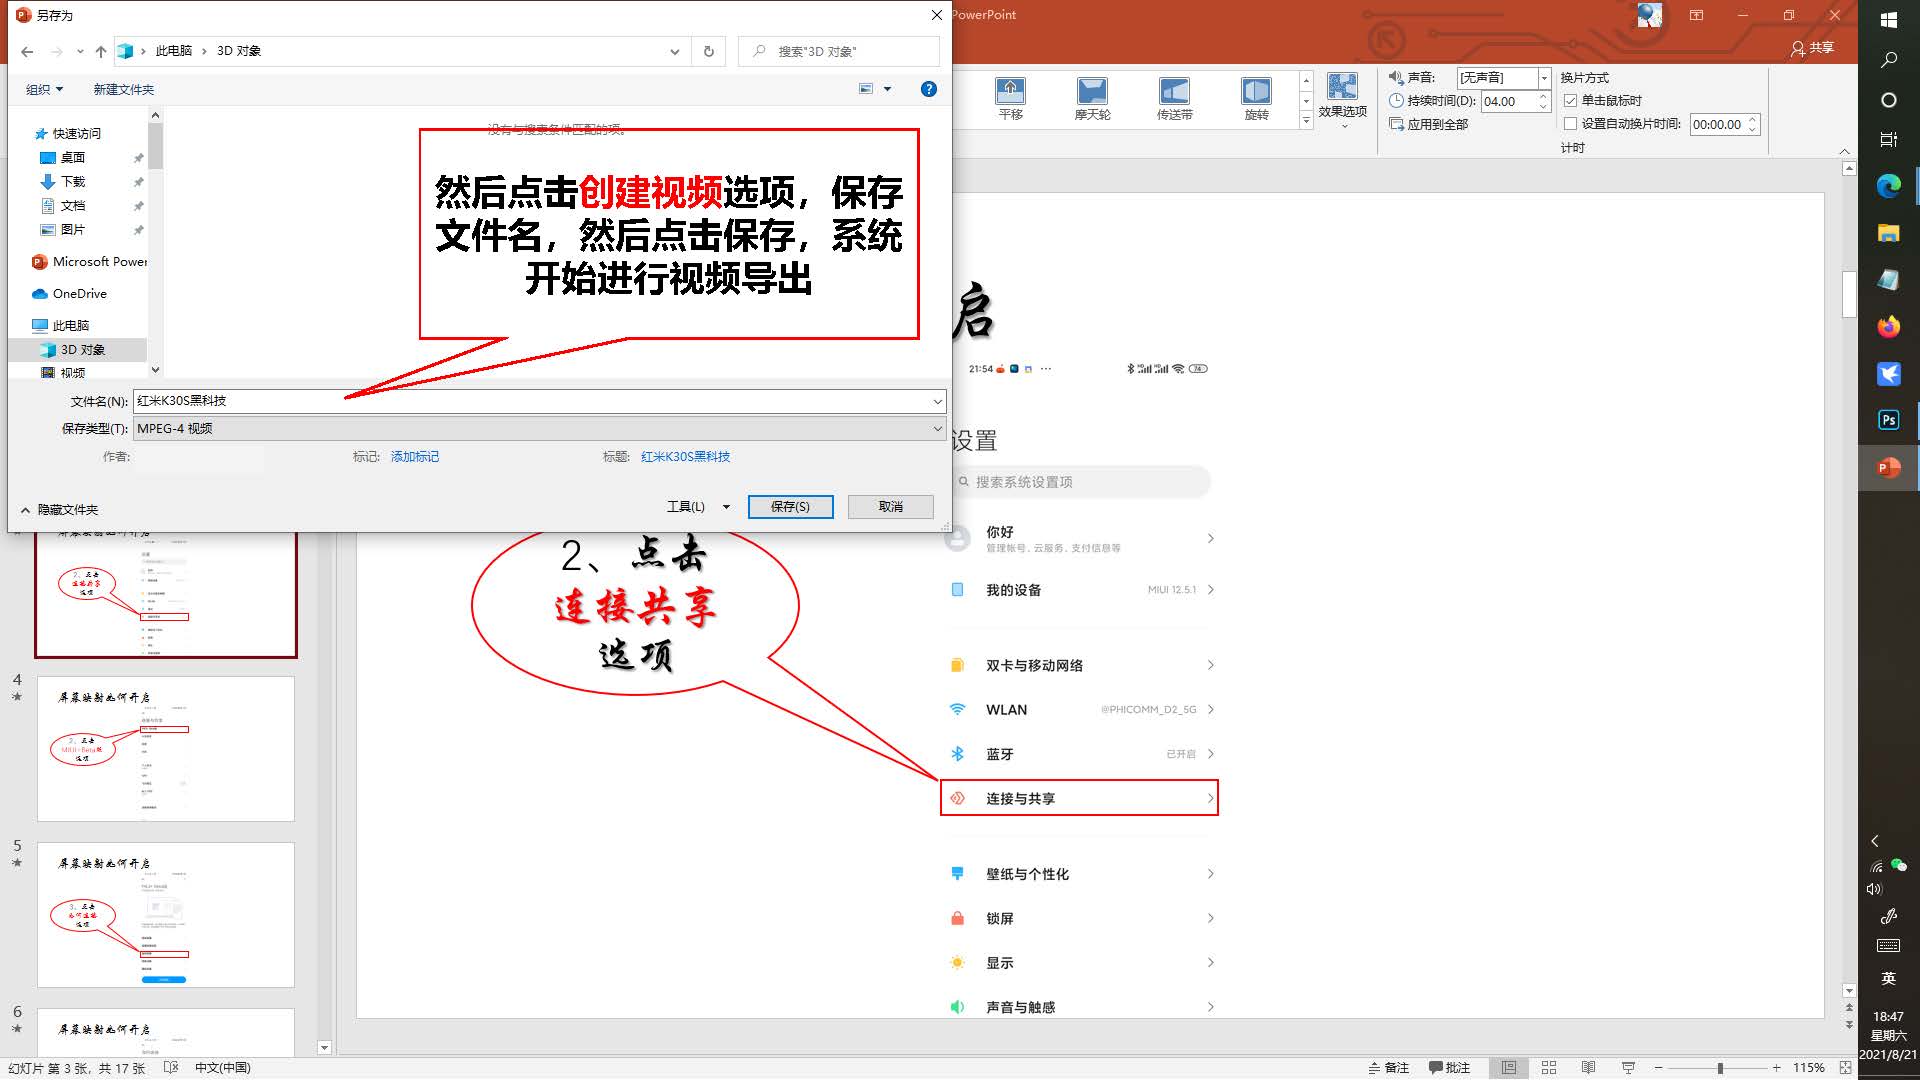Refresh the 3D 对象 folder view

709,51
